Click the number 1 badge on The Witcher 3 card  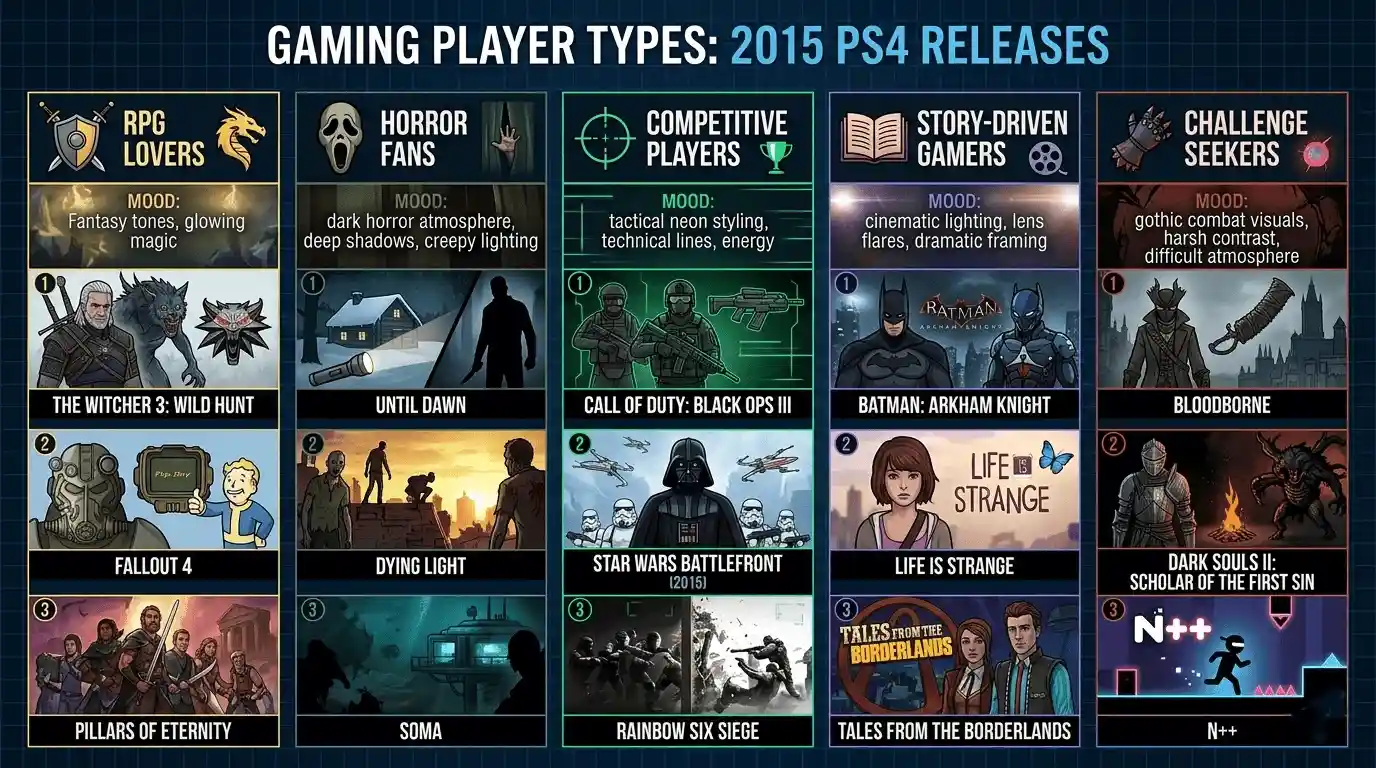[43, 283]
